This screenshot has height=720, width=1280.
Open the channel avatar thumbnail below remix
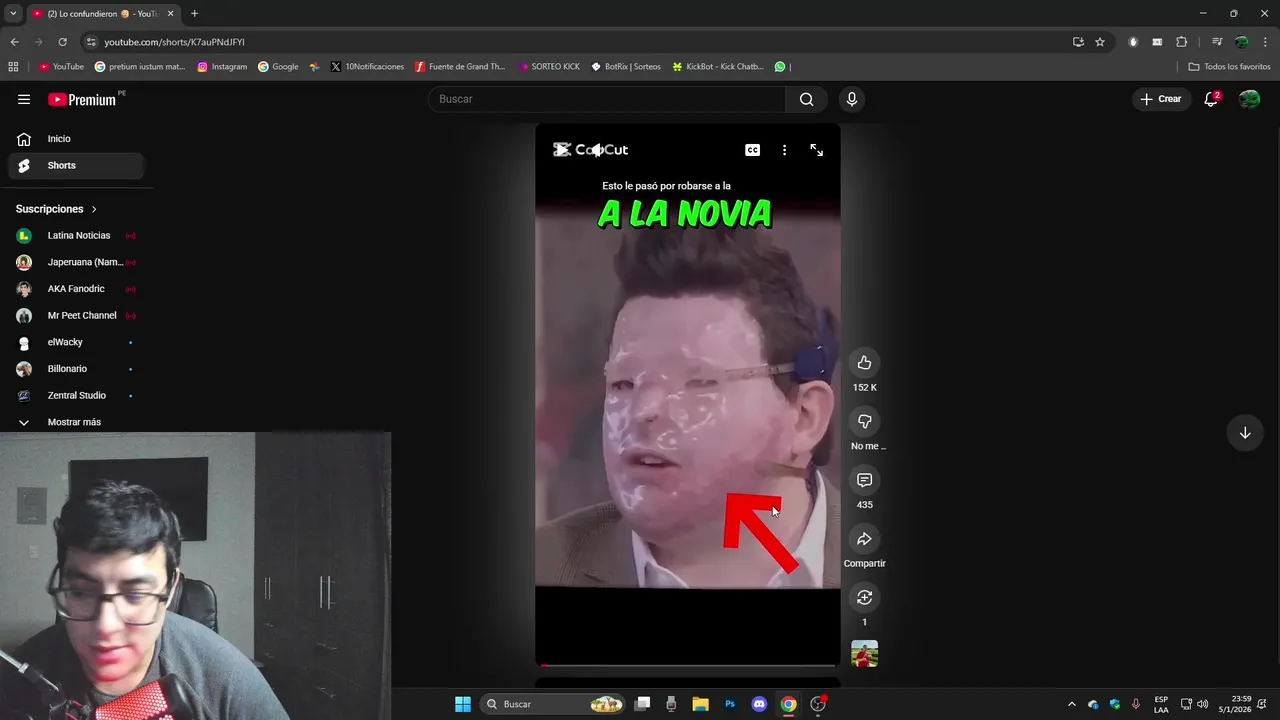click(x=865, y=654)
